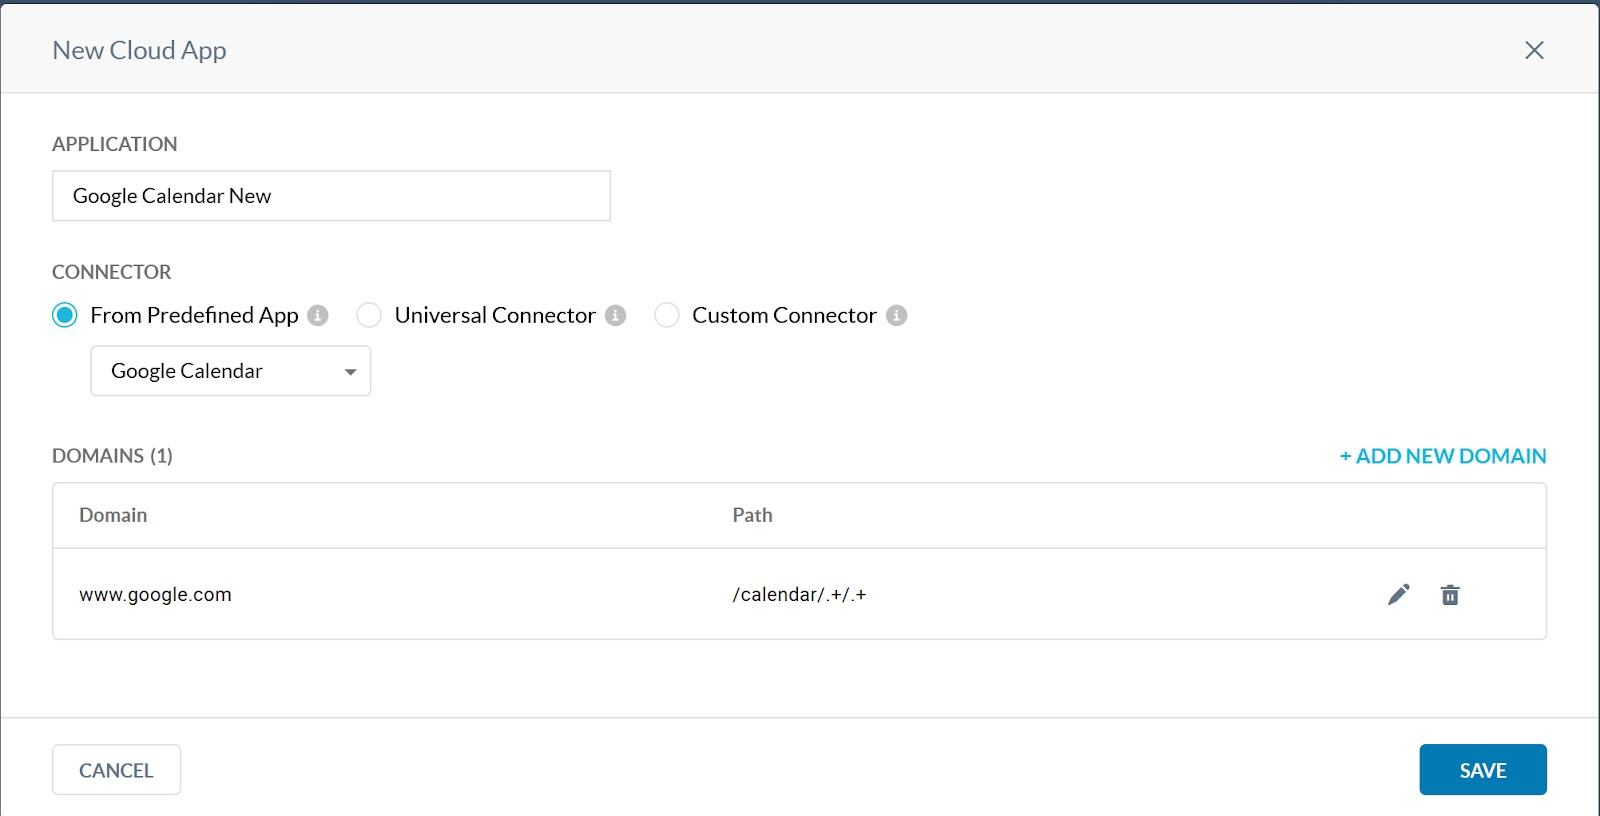The image size is (1600, 816).
Task: Open the Google Calendar predefined app dropdown
Action: click(x=231, y=371)
